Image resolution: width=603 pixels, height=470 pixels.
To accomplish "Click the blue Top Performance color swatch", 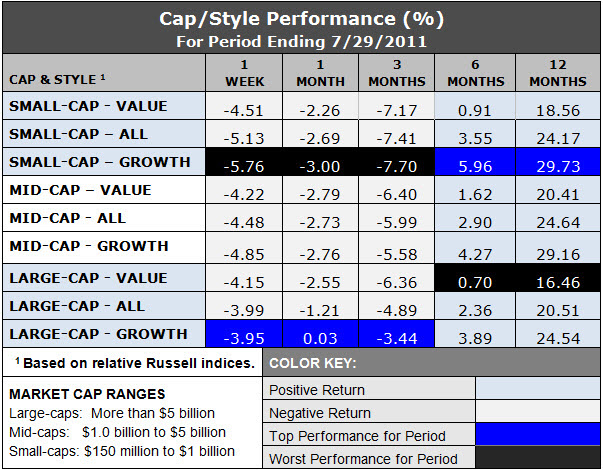I will click(x=538, y=434).
